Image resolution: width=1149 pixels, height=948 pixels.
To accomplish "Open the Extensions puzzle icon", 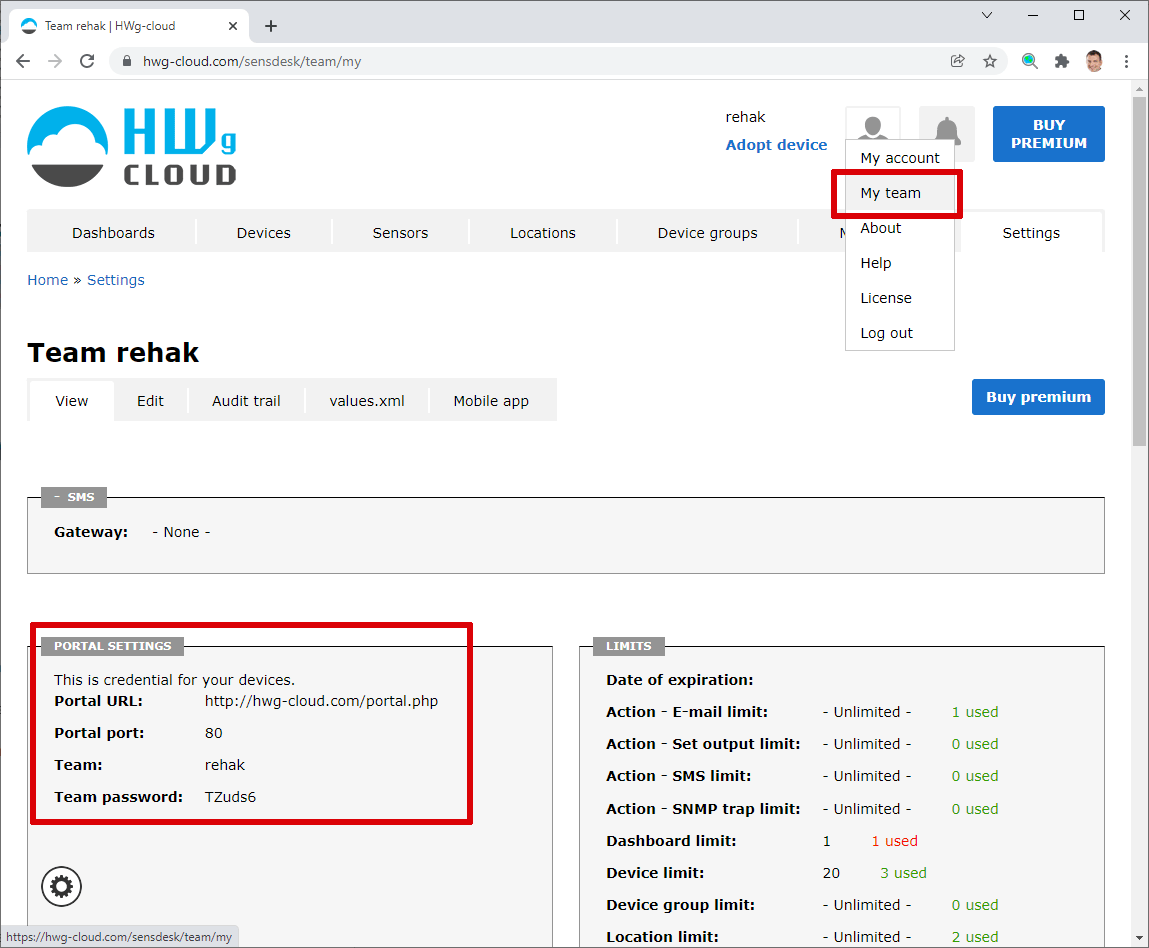I will [1062, 62].
